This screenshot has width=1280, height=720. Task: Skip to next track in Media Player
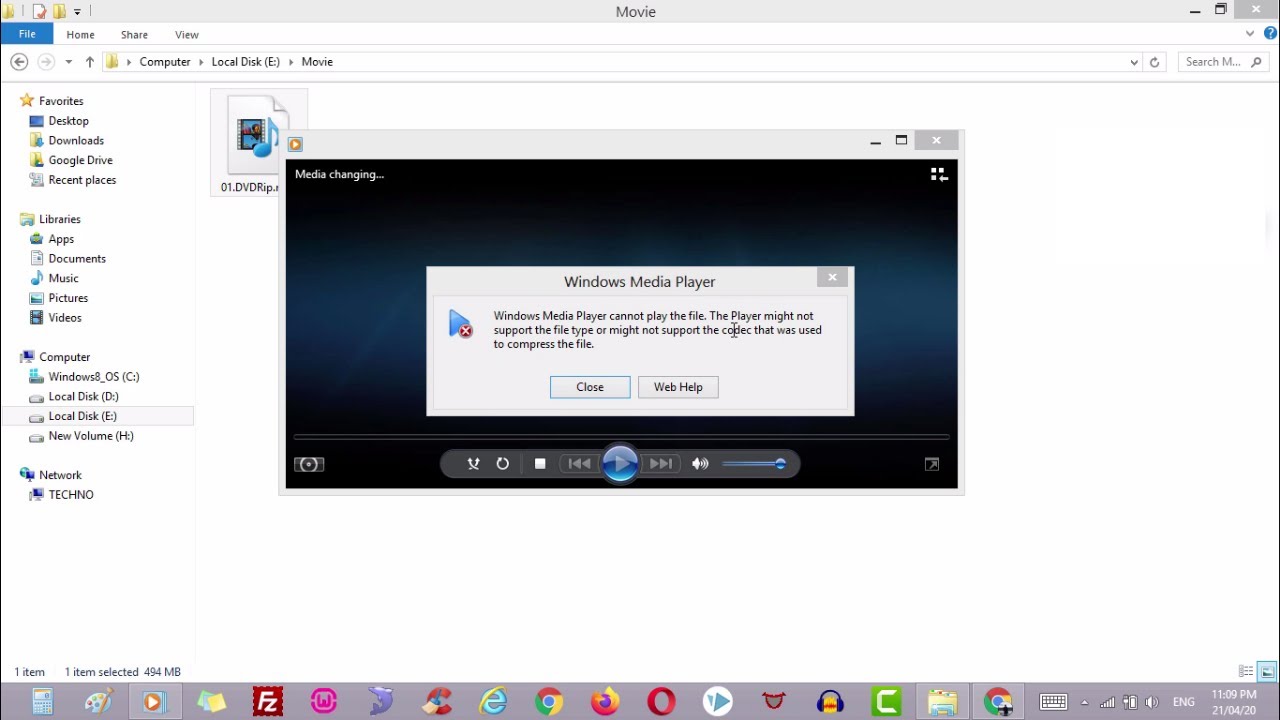click(x=661, y=464)
